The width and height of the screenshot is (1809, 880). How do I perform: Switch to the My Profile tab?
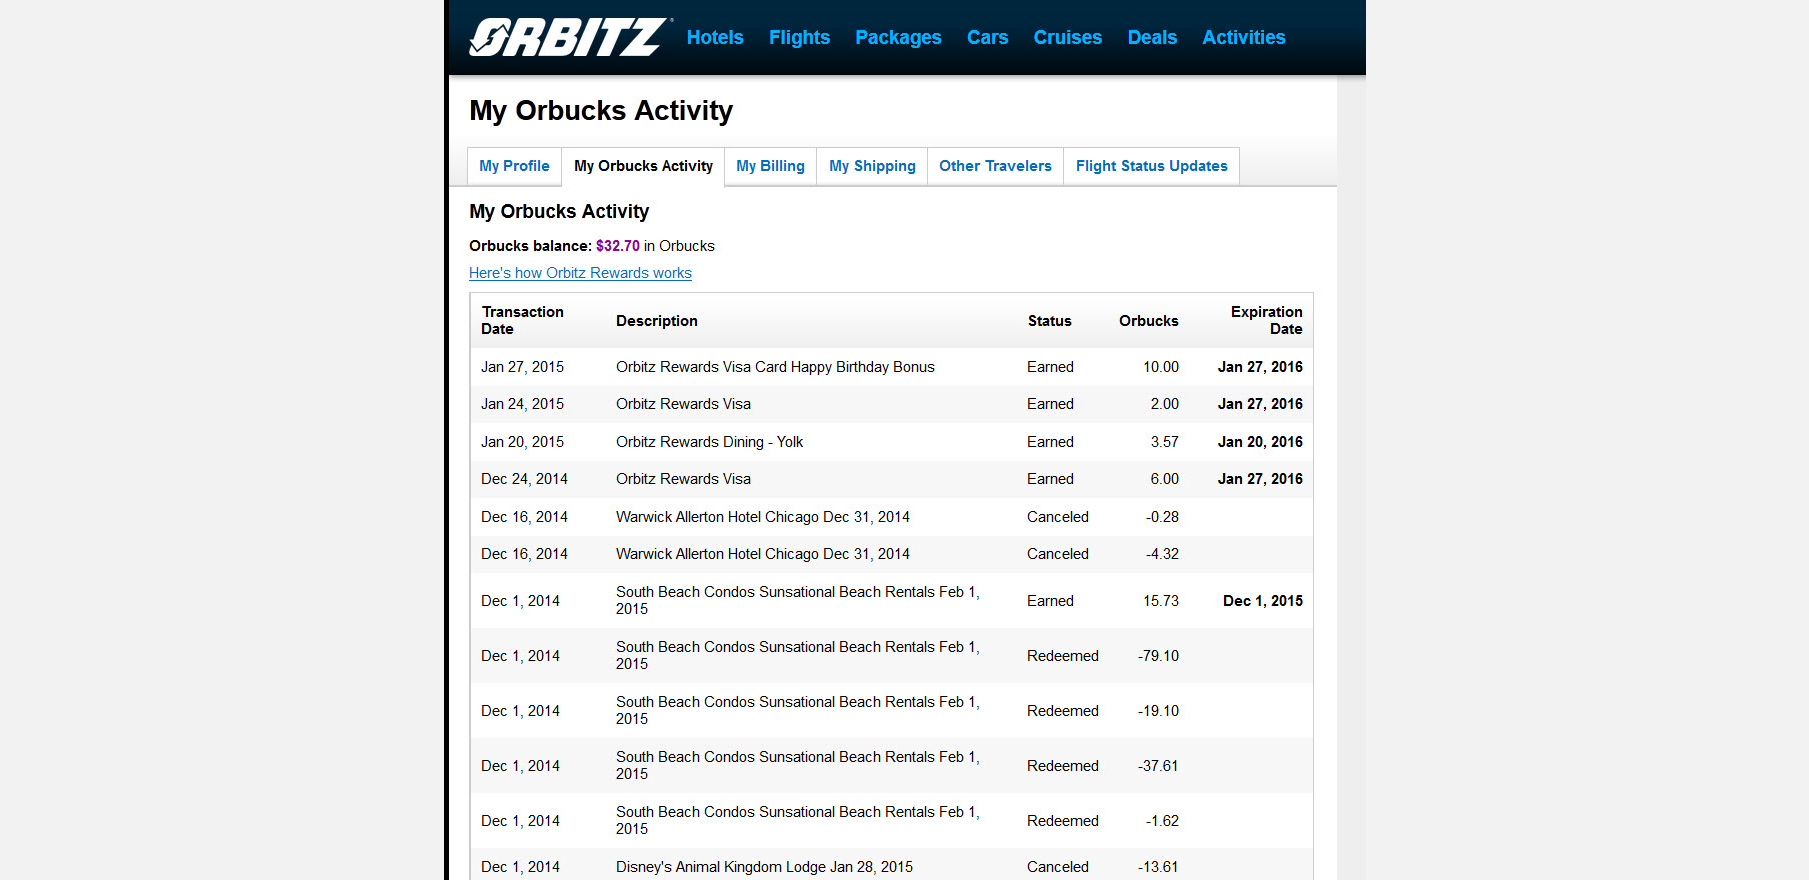tap(514, 166)
